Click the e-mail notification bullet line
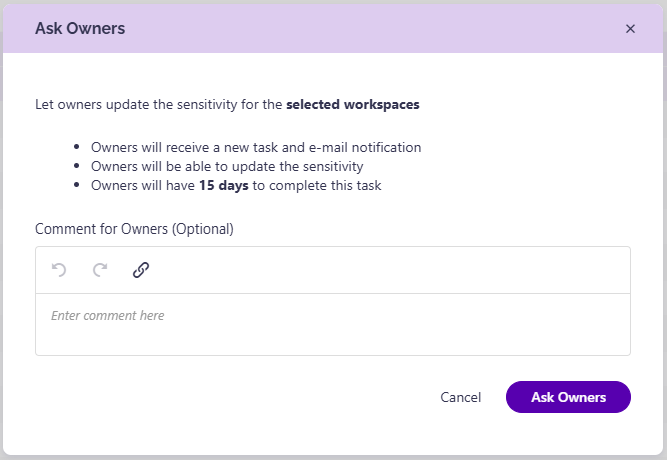This screenshot has width=667, height=460. click(x=256, y=147)
